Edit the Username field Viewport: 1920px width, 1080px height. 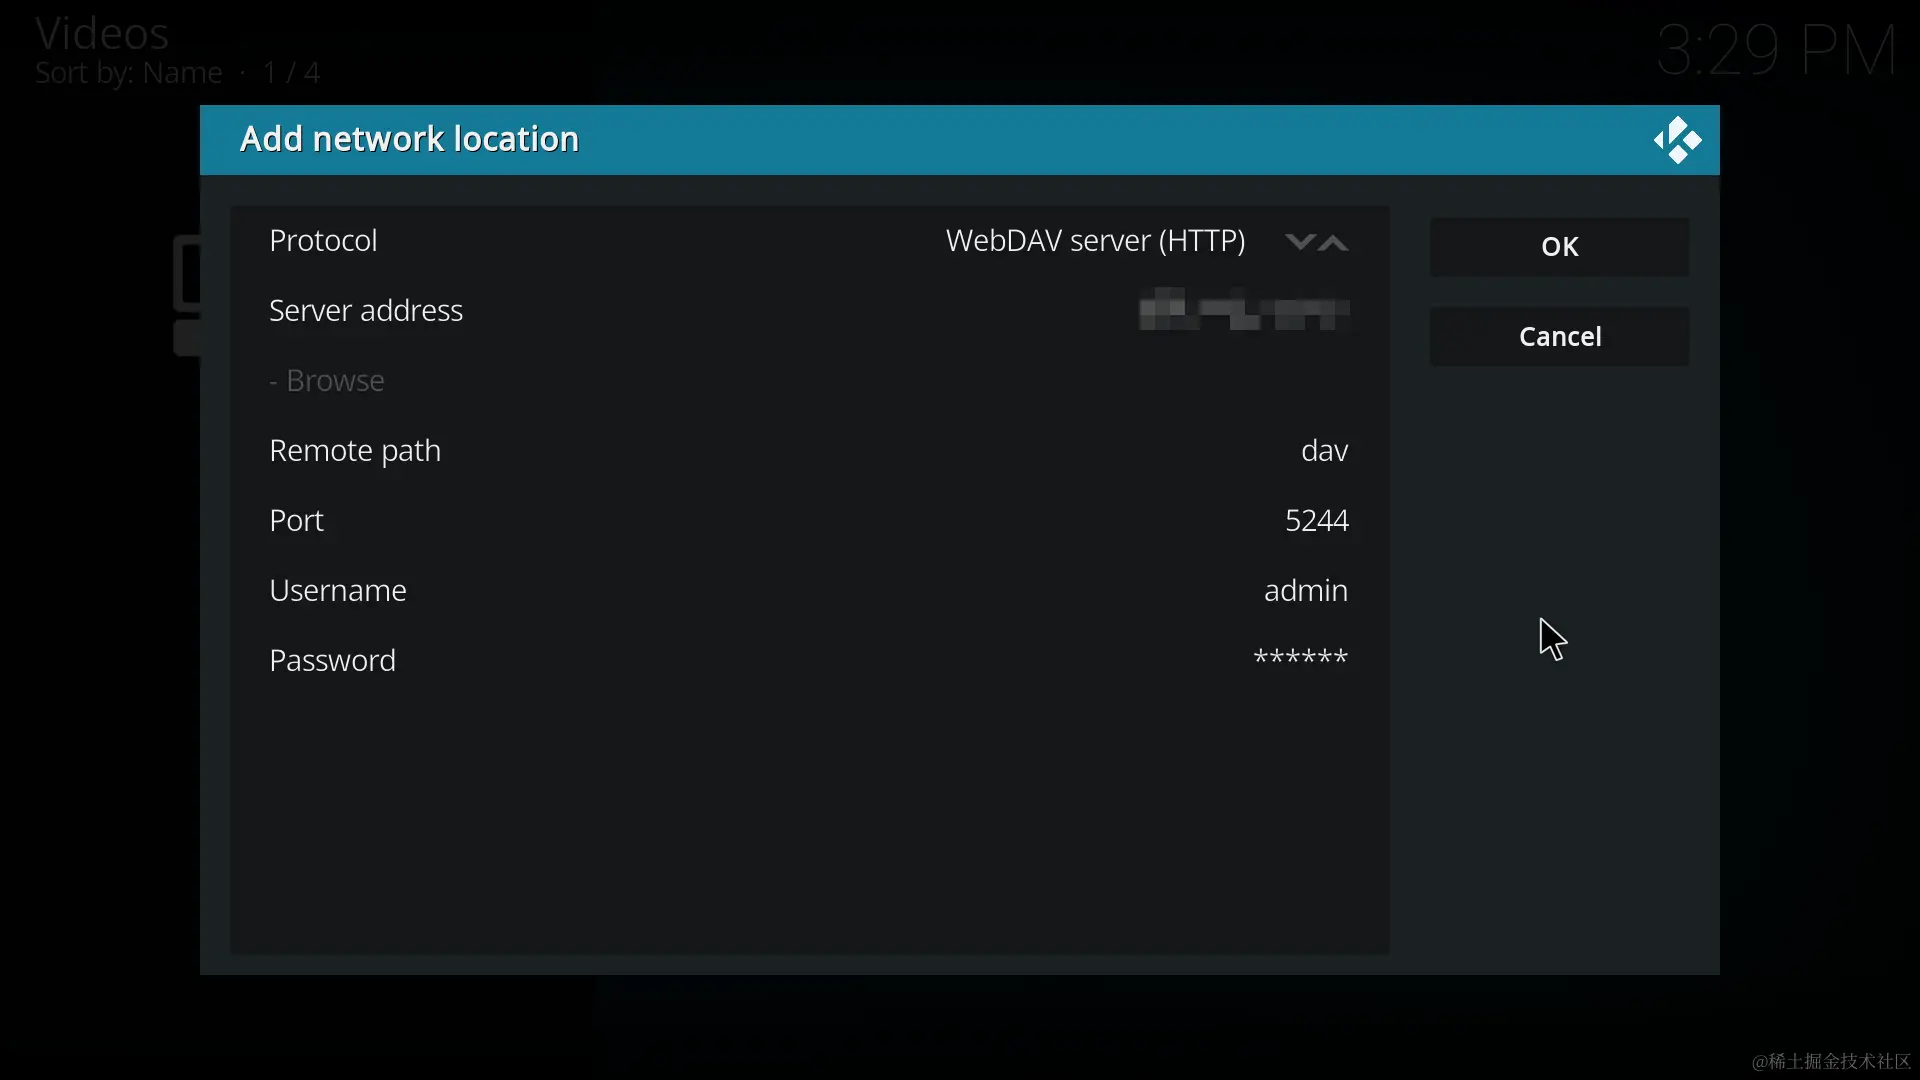point(338,591)
